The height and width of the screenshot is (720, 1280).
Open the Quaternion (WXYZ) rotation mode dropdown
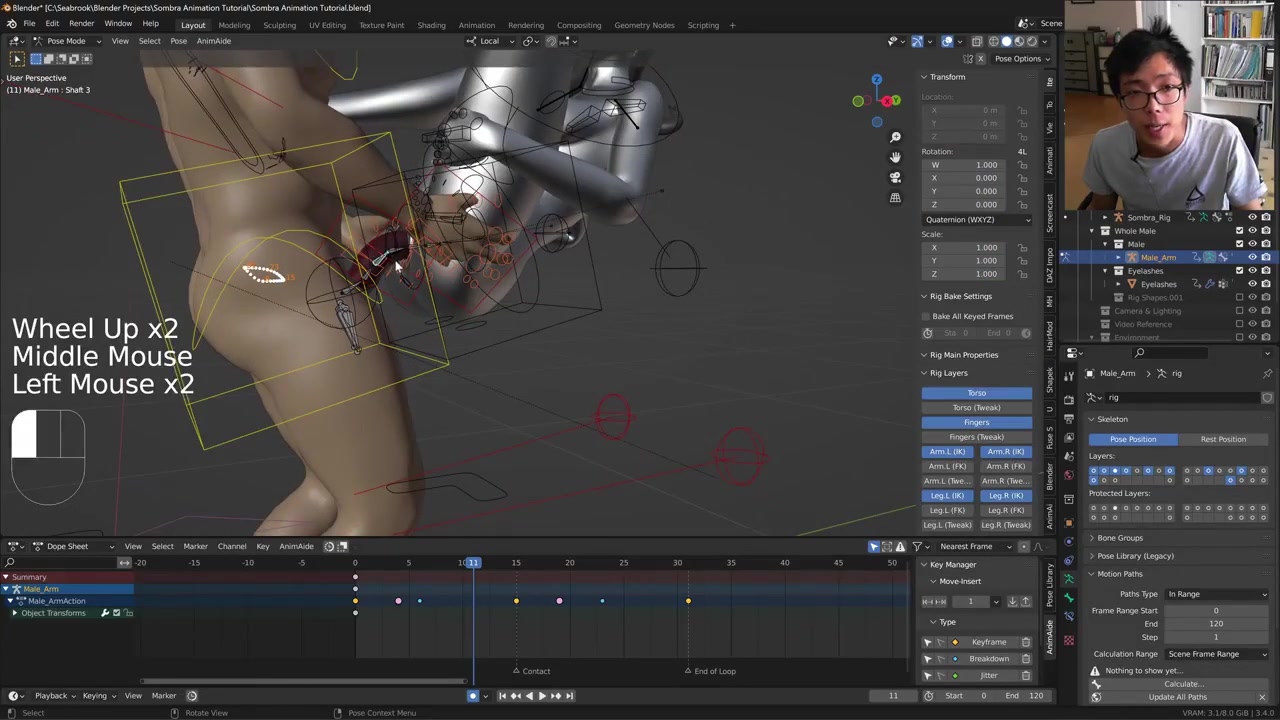click(976, 220)
